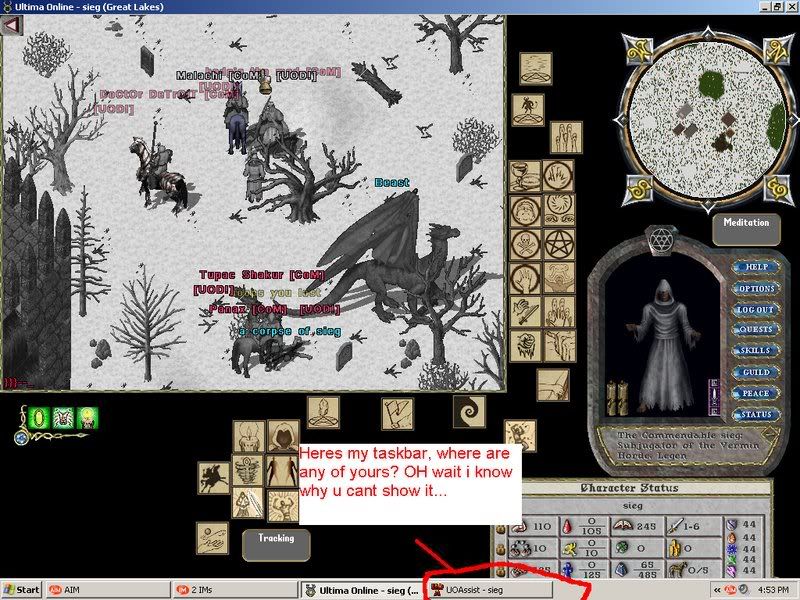800x600 pixels.
Task: Select the flag ability icon
Action: (397, 414)
